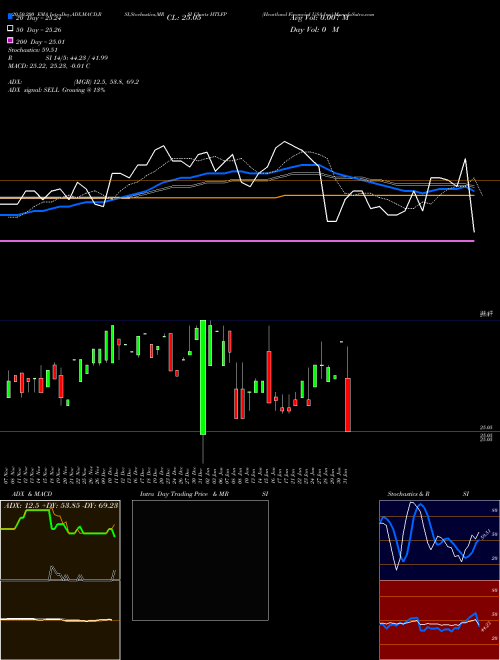Open the empty intraday trading price chart panel
500x660 pixels.
pos(200,560)
